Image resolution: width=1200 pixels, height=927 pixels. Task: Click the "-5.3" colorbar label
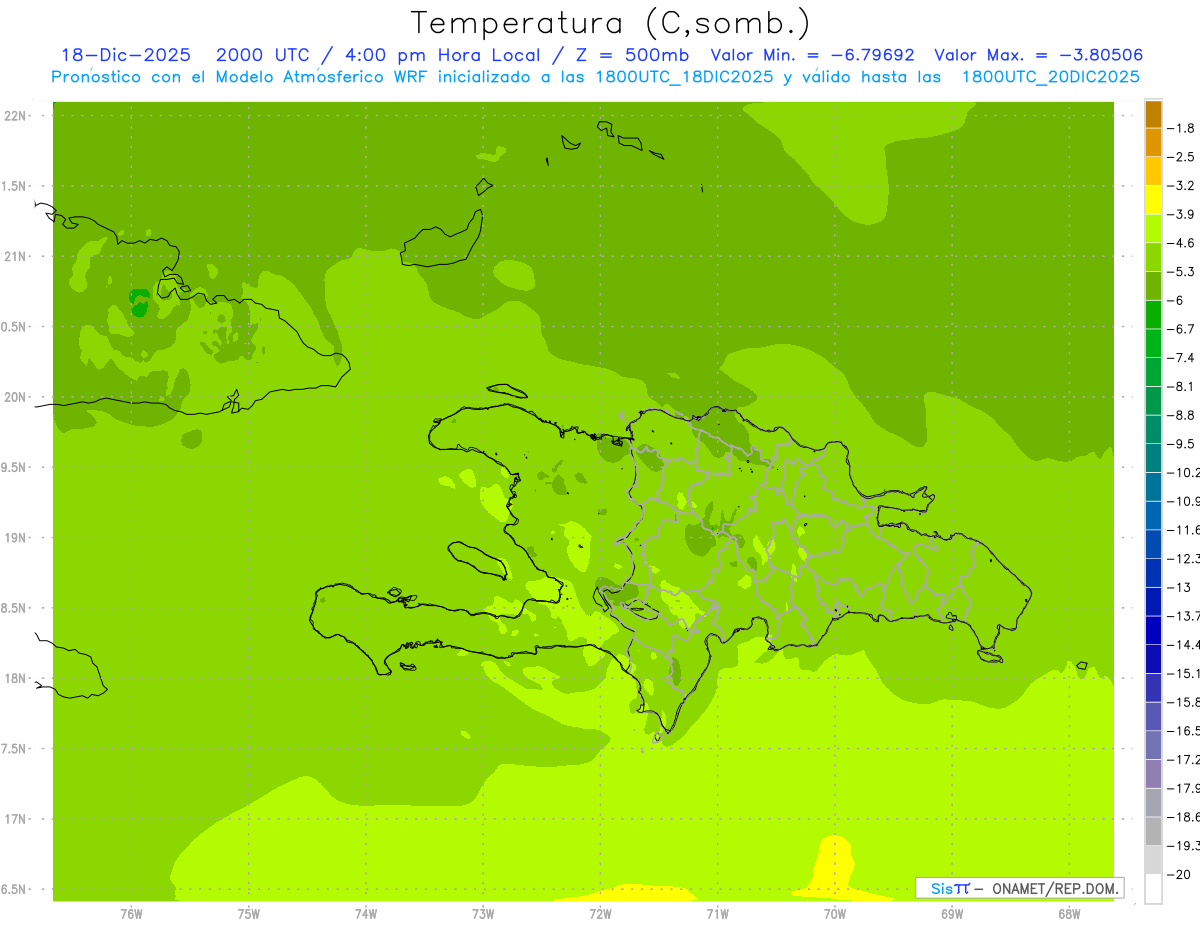tap(1182, 272)
